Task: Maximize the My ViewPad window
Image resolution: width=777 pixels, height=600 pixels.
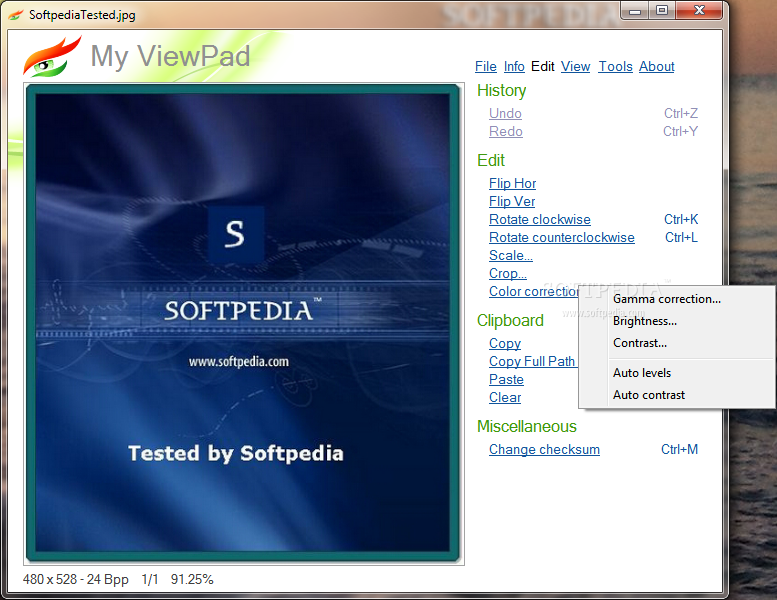Action: (x=662, y=11)
